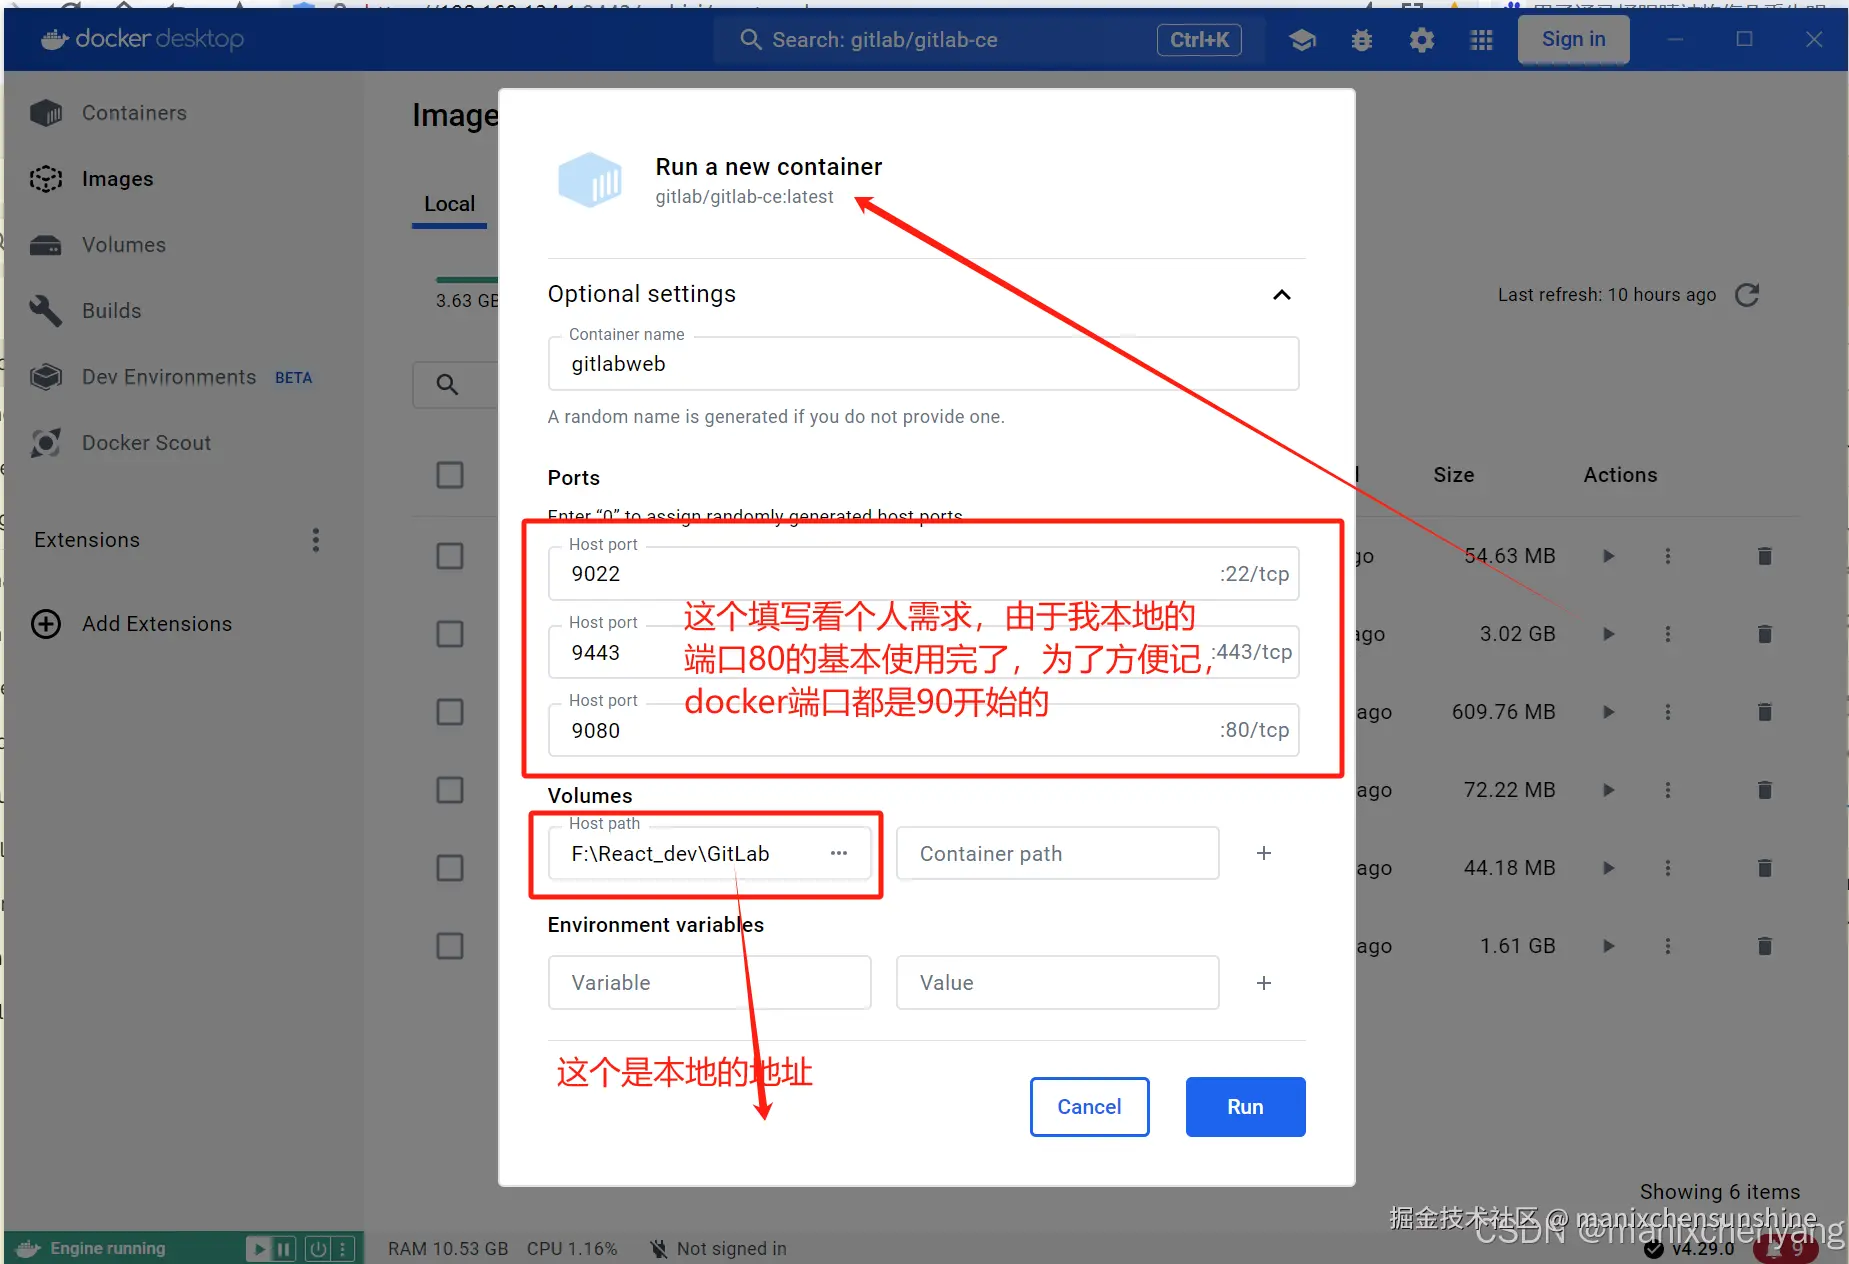Delete the 3.02 GB image

(1765, 634)
